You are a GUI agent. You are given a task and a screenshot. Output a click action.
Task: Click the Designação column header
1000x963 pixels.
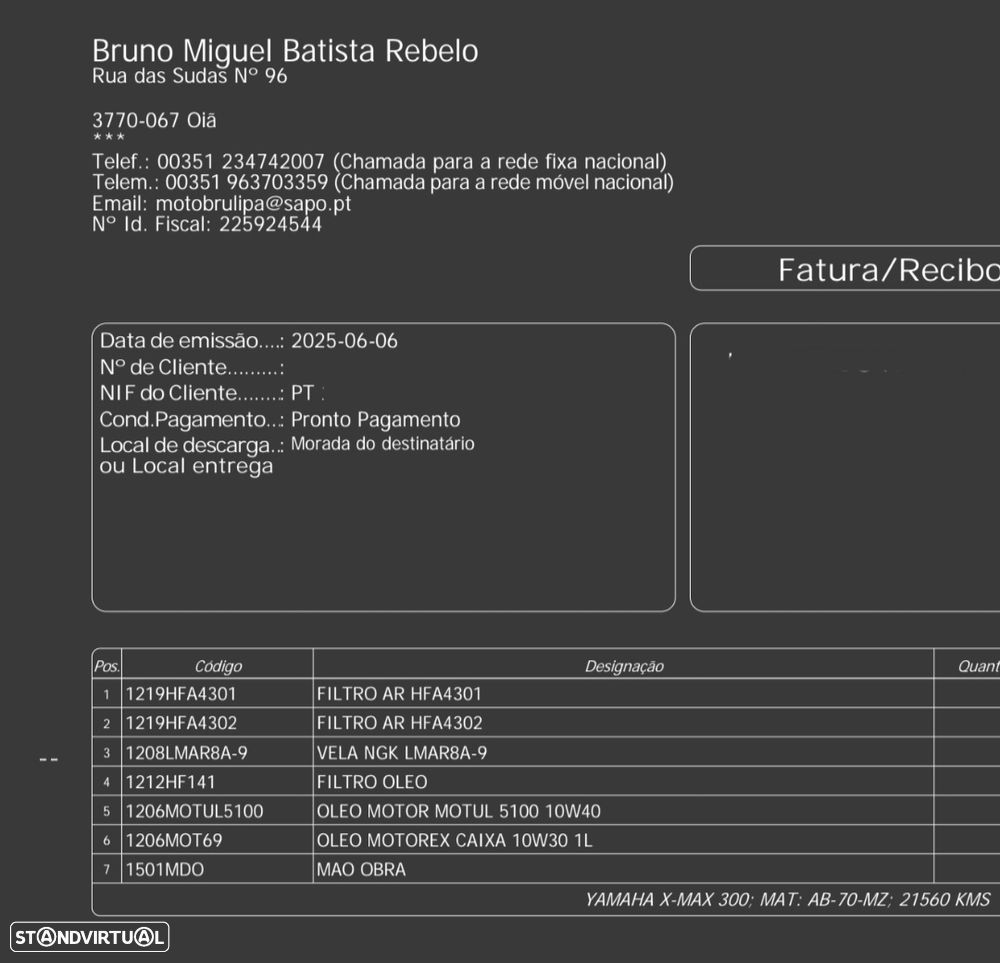tap(624, 666)
